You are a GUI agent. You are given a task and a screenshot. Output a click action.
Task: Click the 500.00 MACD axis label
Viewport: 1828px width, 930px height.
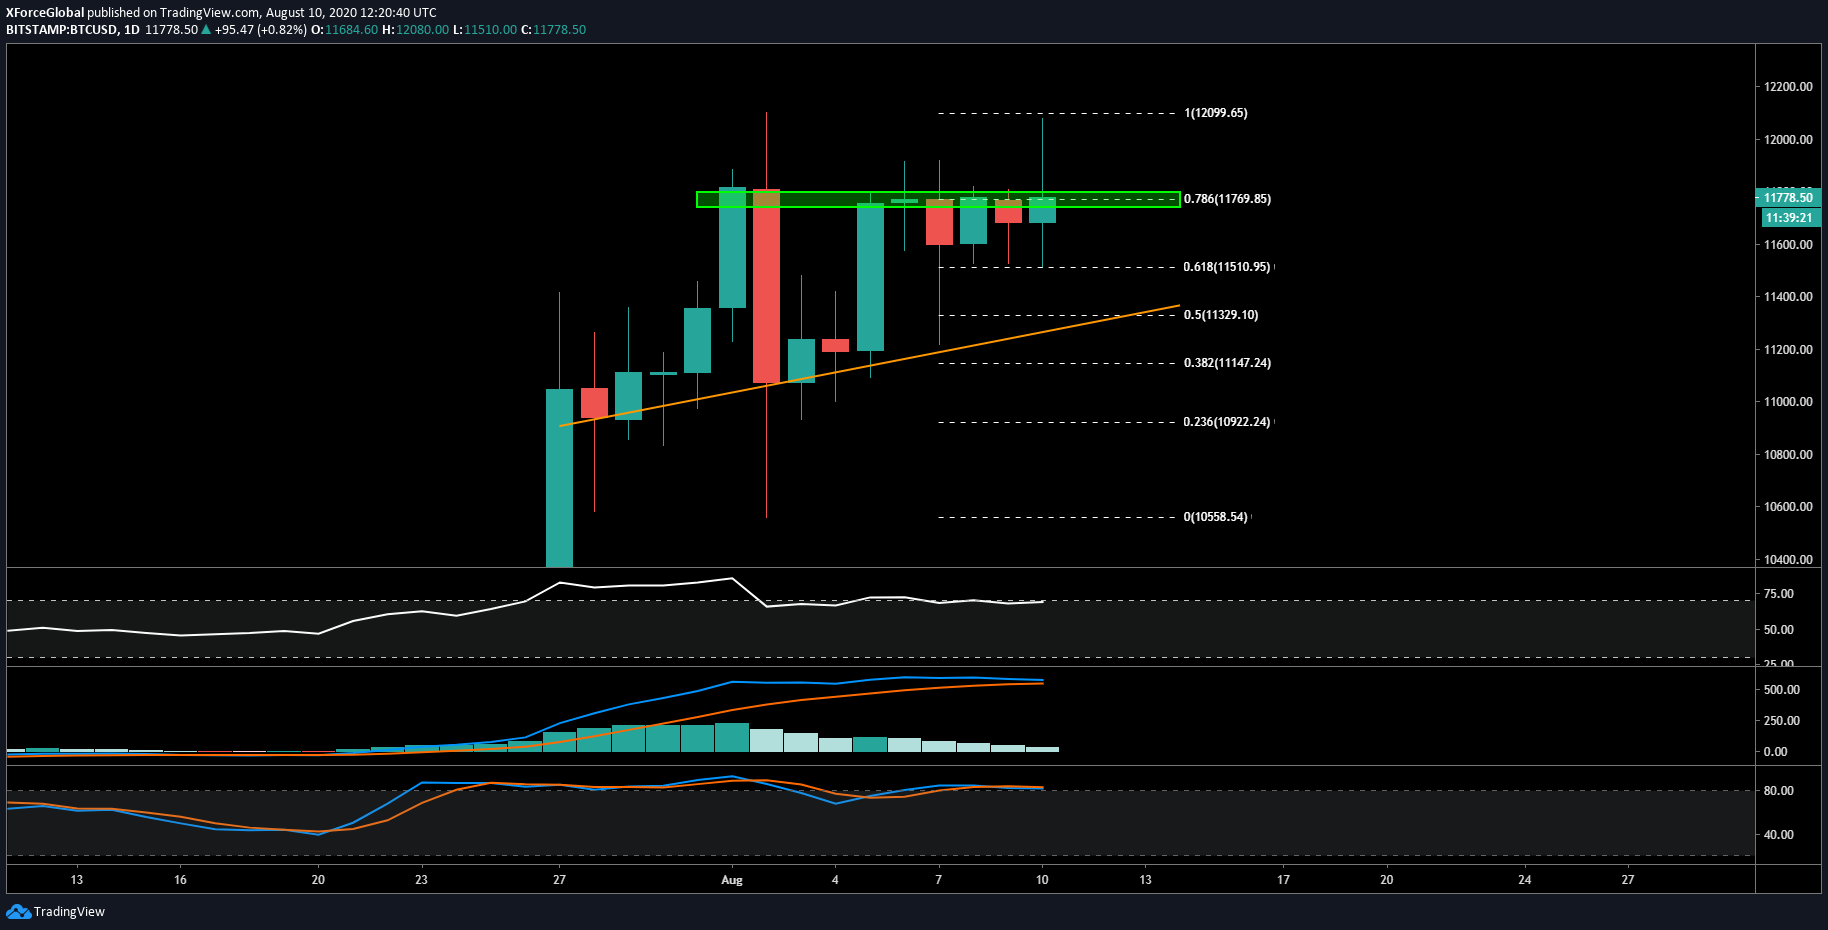pyautogui.click(x=1782, y=690)
